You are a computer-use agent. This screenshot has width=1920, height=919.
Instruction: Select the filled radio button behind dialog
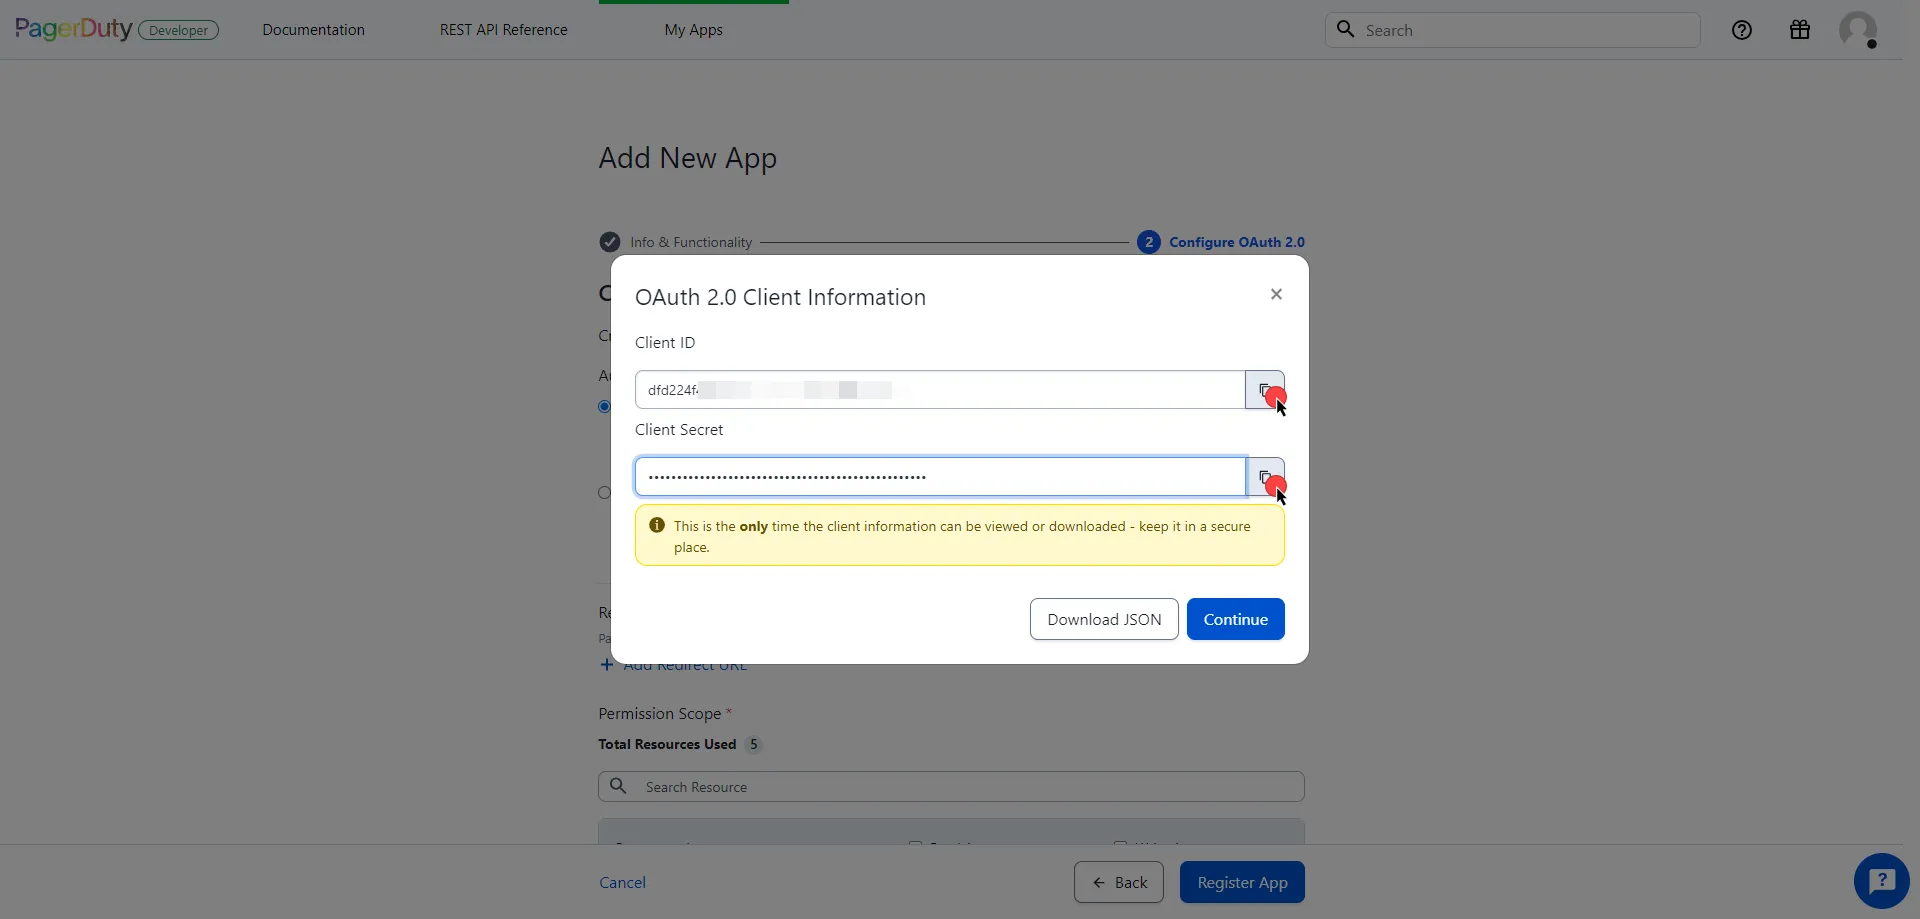point(604,406)
